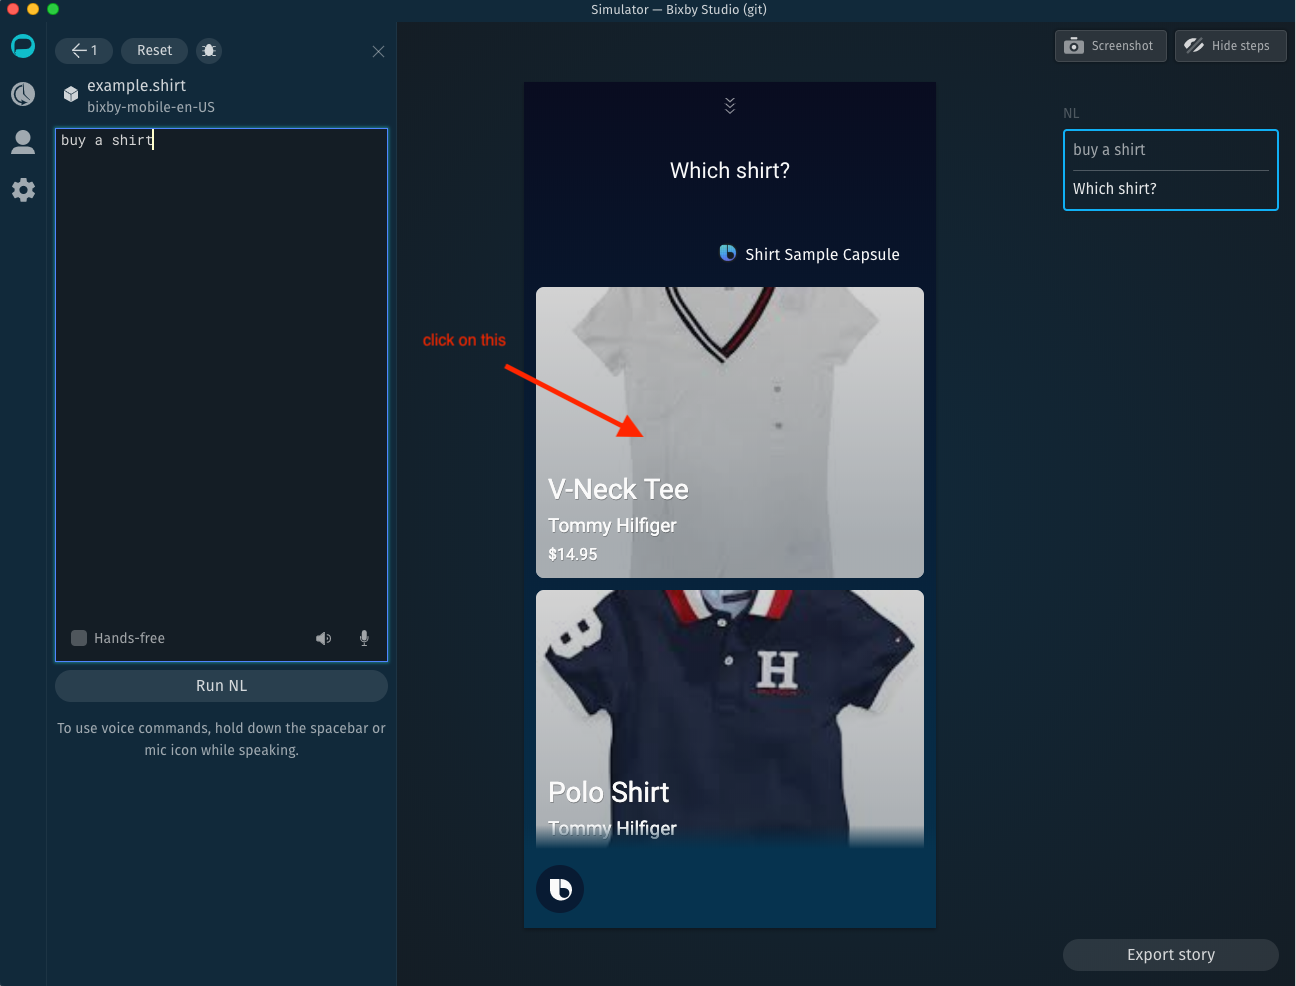
Task: Click the Hide steps button
Action: pyautogui.click(x=1230, y=46)
